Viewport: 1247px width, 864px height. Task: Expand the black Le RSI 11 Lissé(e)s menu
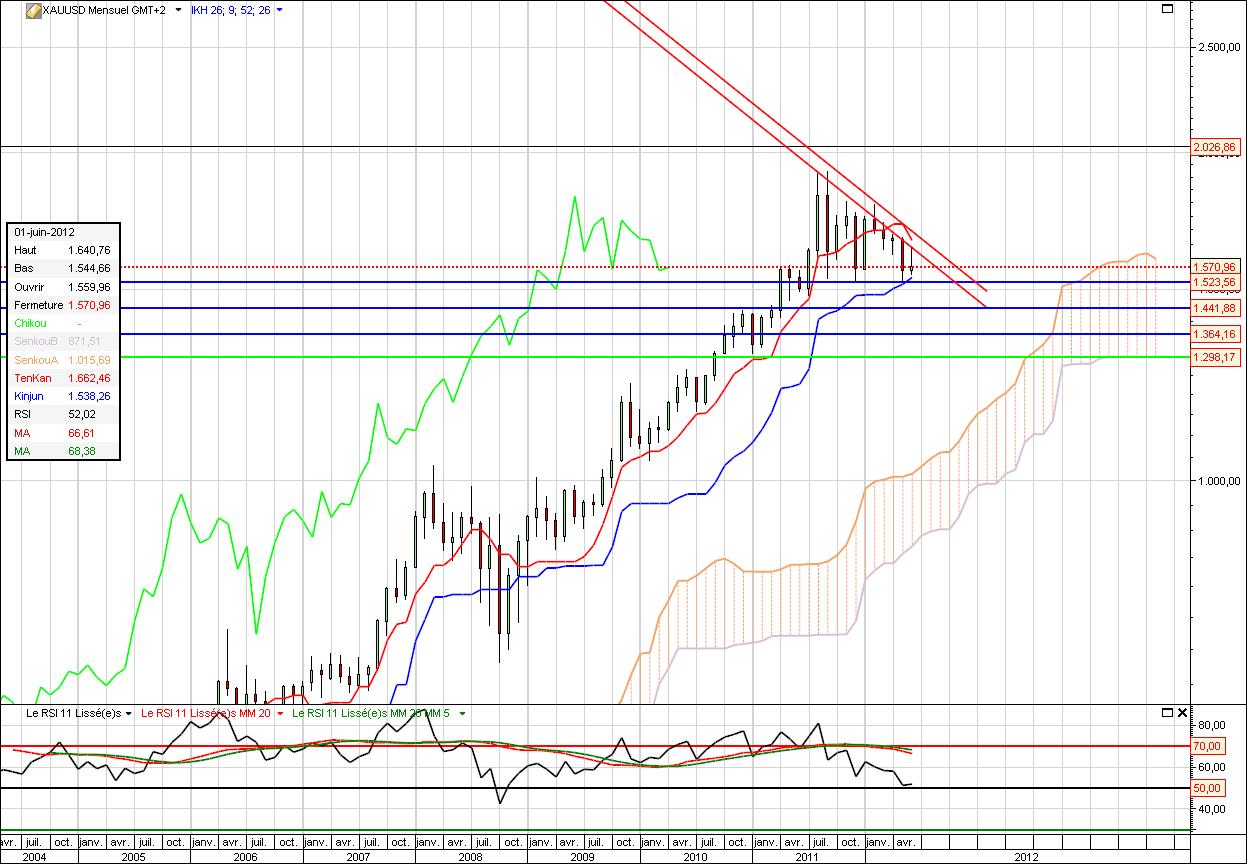(x=129, y=714)
